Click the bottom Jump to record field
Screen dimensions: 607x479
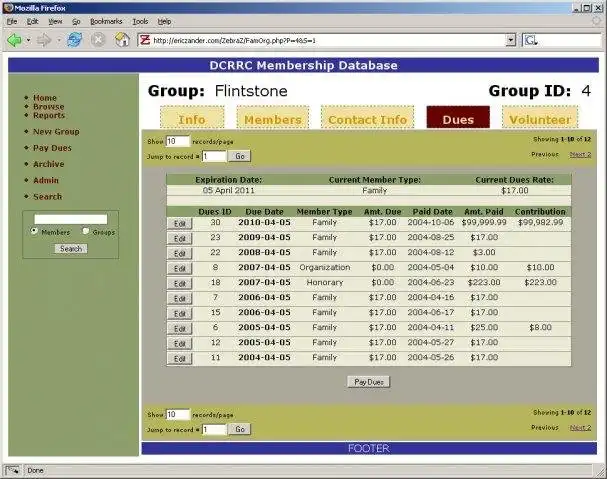pos(214,429)
